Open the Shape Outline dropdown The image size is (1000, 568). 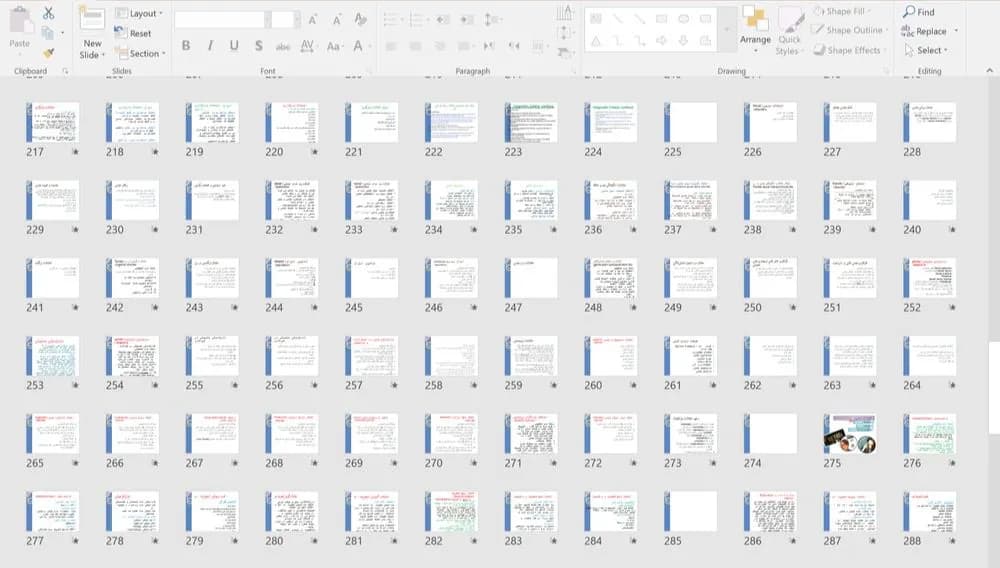pos(849,30)
